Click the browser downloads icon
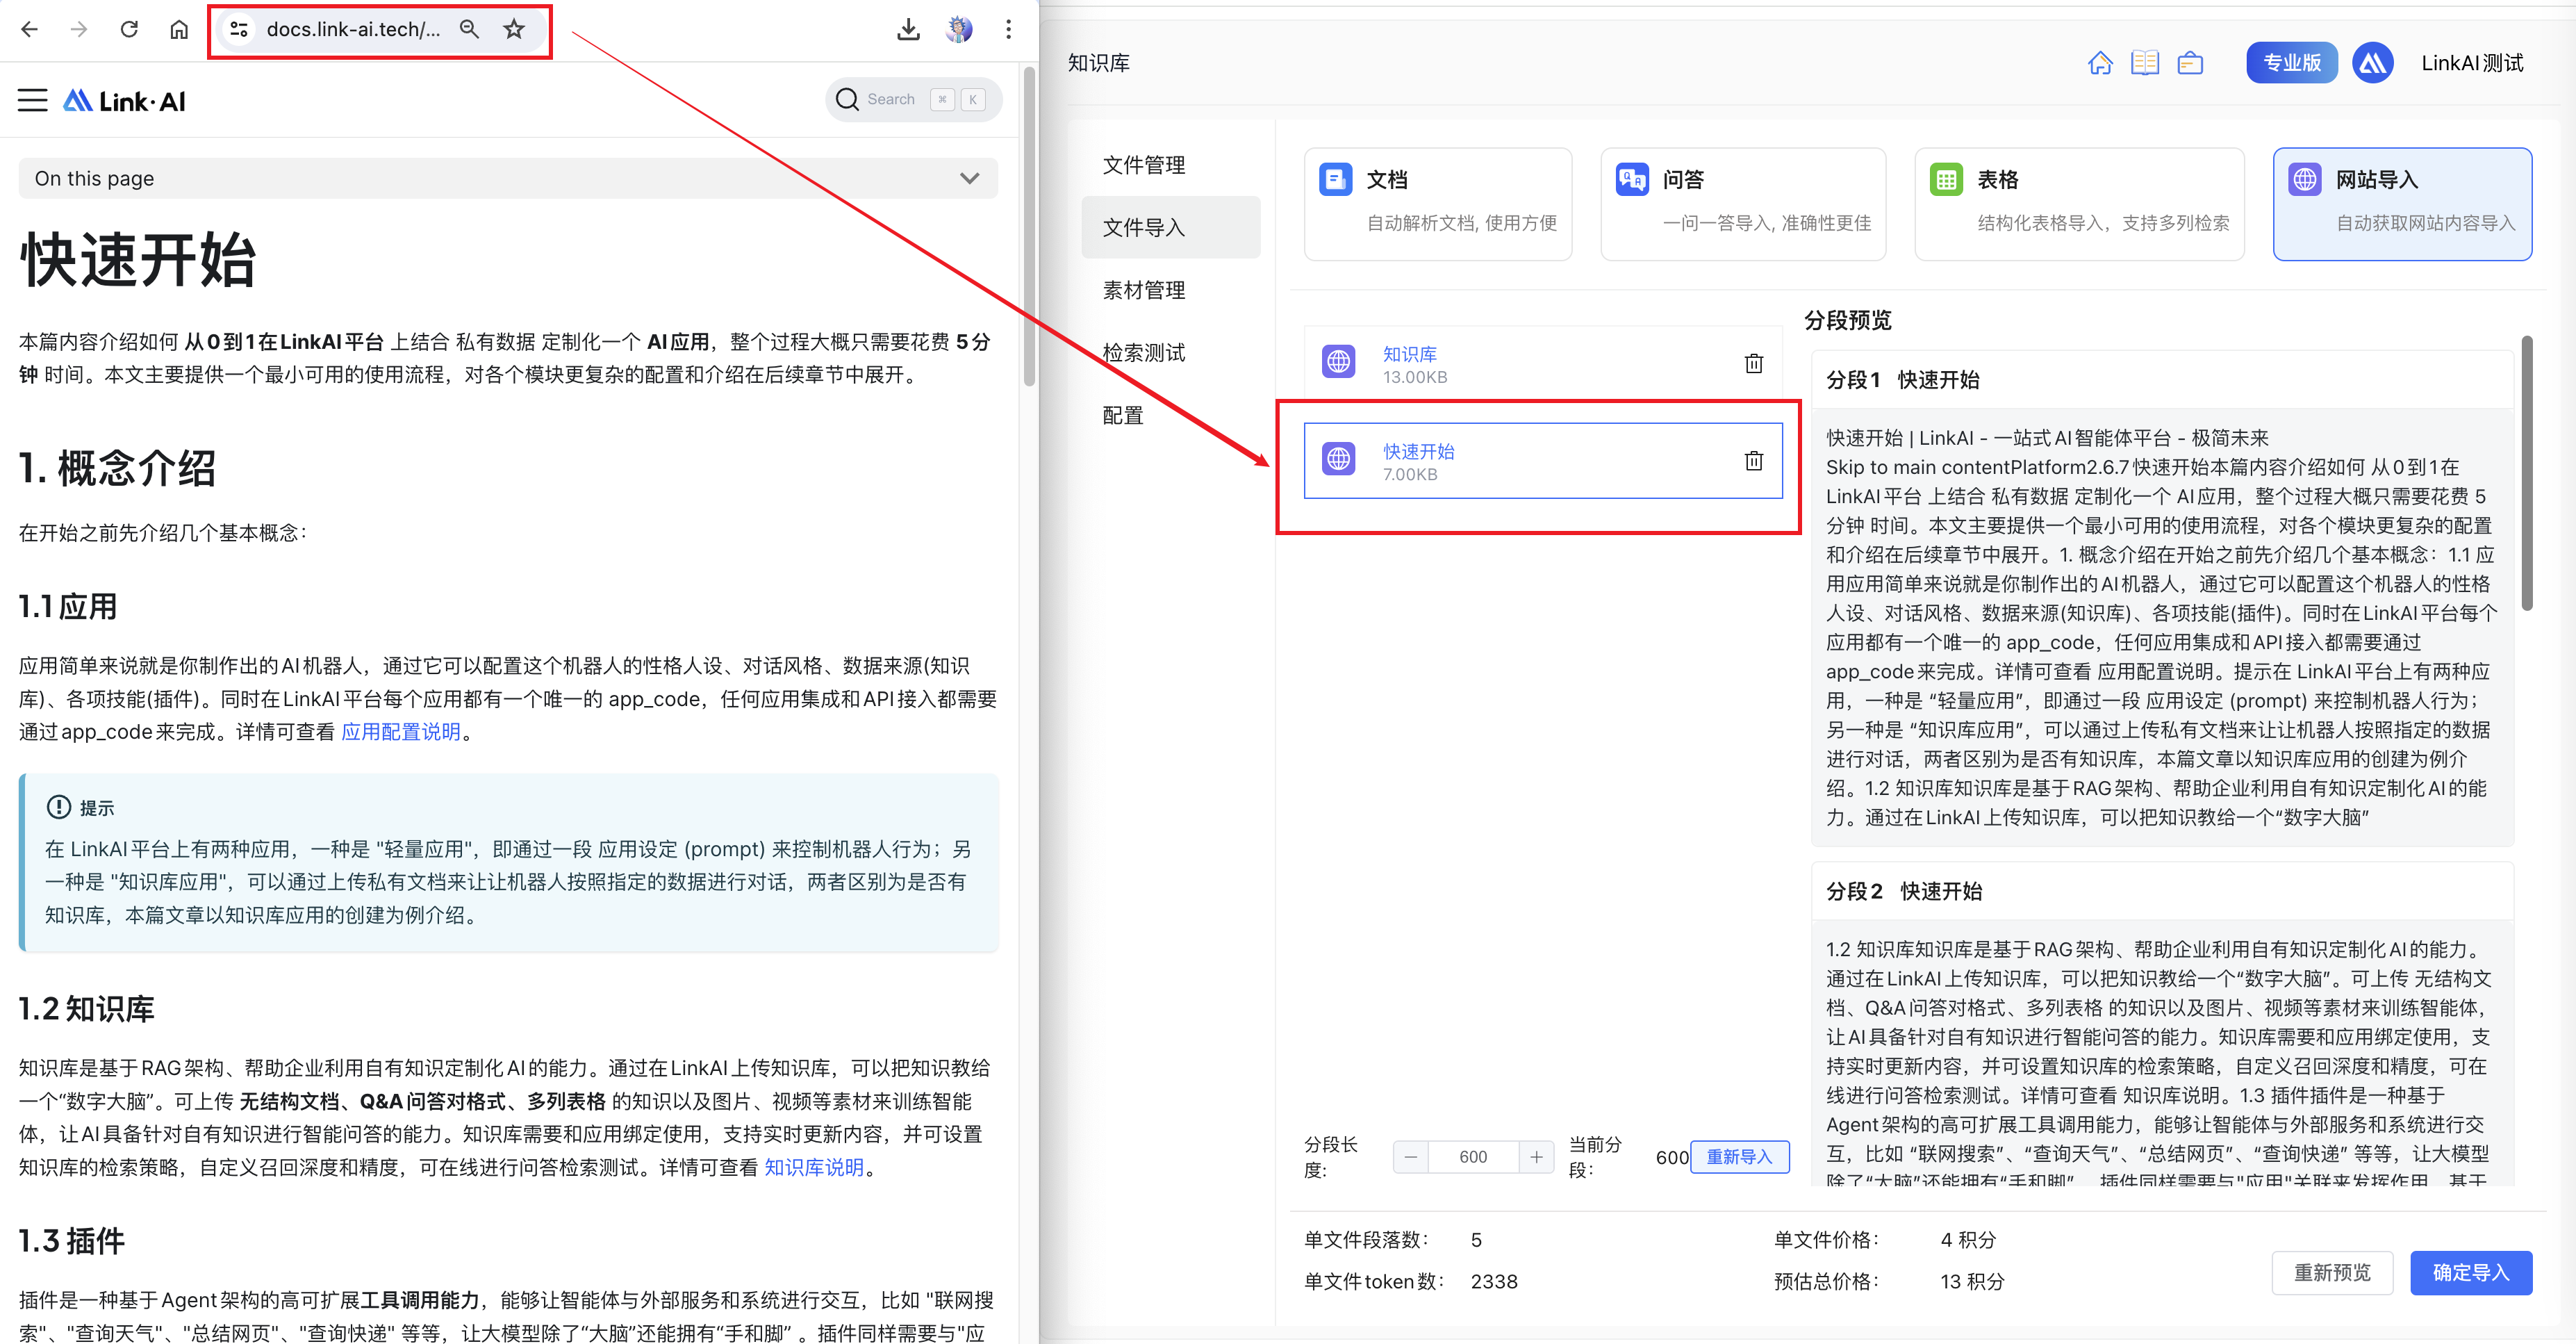This screenshot has width=2576, height=1344. [907, 29]
